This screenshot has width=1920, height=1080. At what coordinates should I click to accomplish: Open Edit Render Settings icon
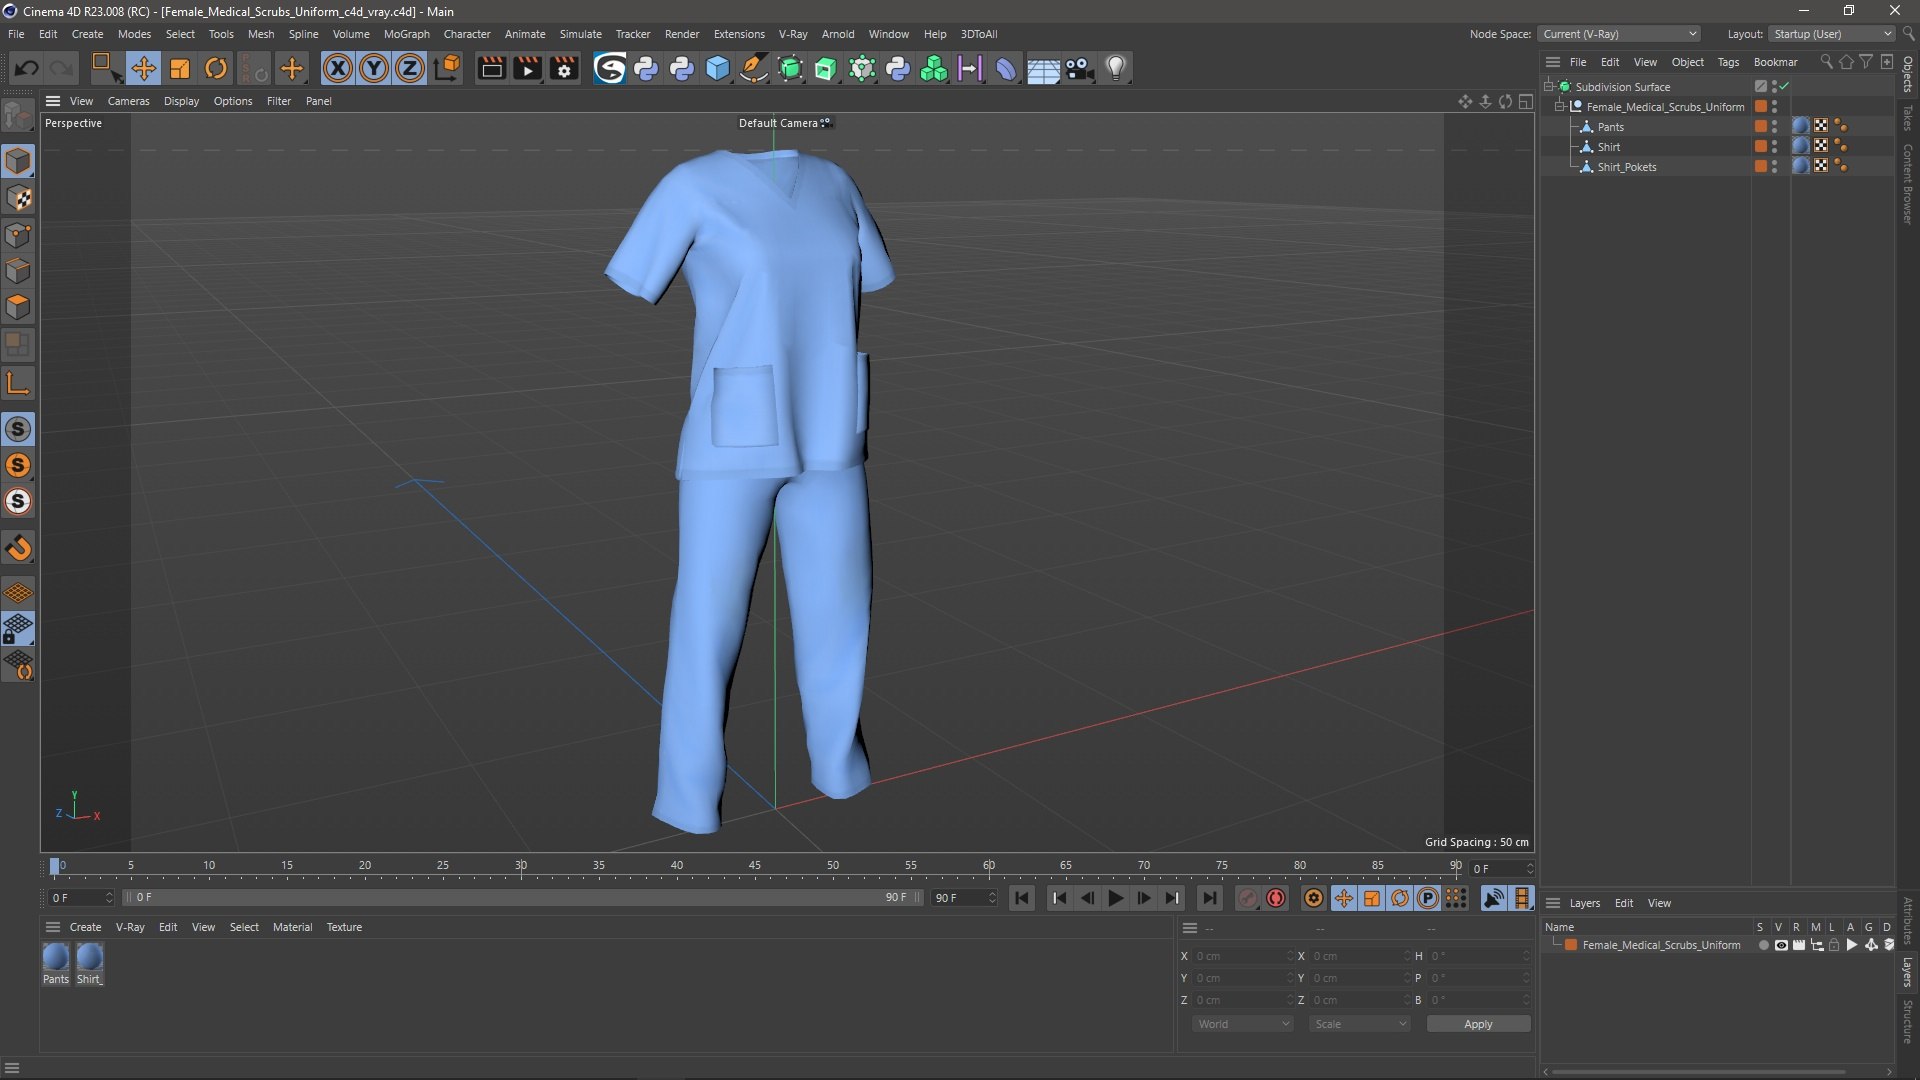[565, 68]
